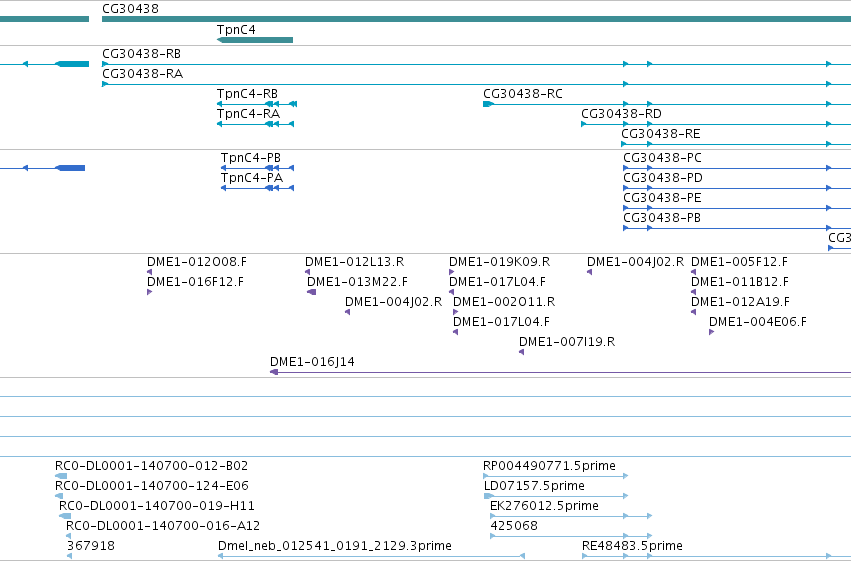Select transcript CG30438-RA label

[143, 74]
